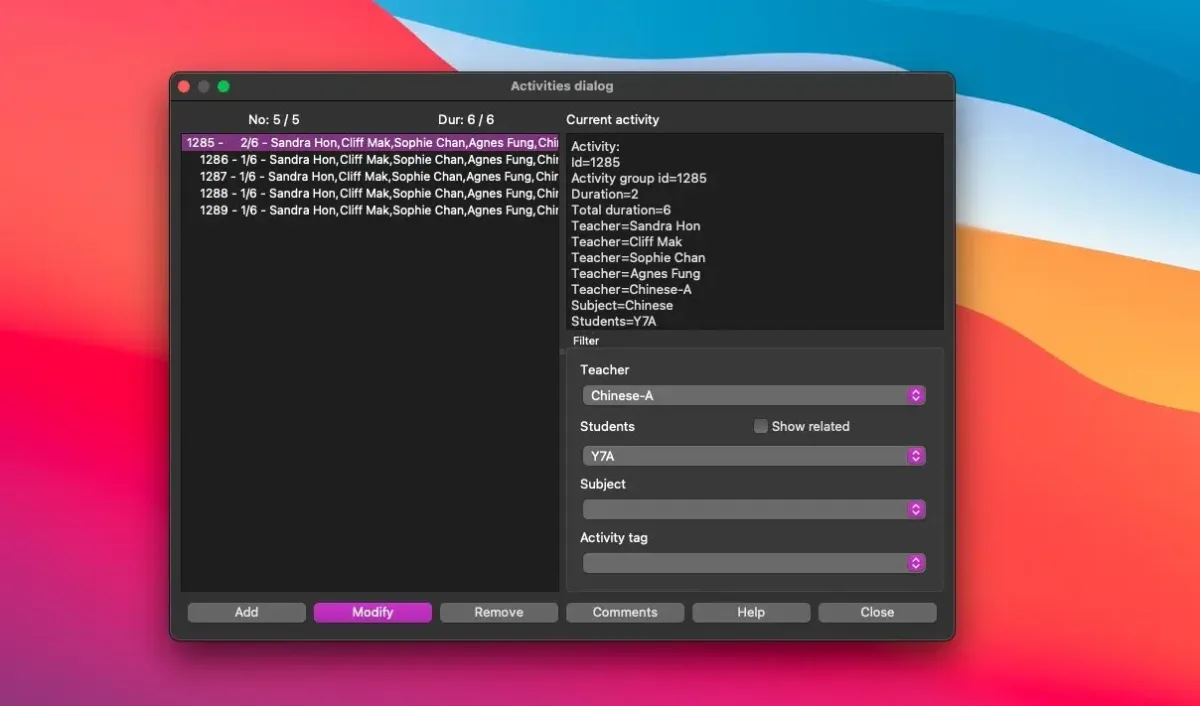
Task: Click the 'Teacher=Agnes Fung' line
Action: [636, 274]
